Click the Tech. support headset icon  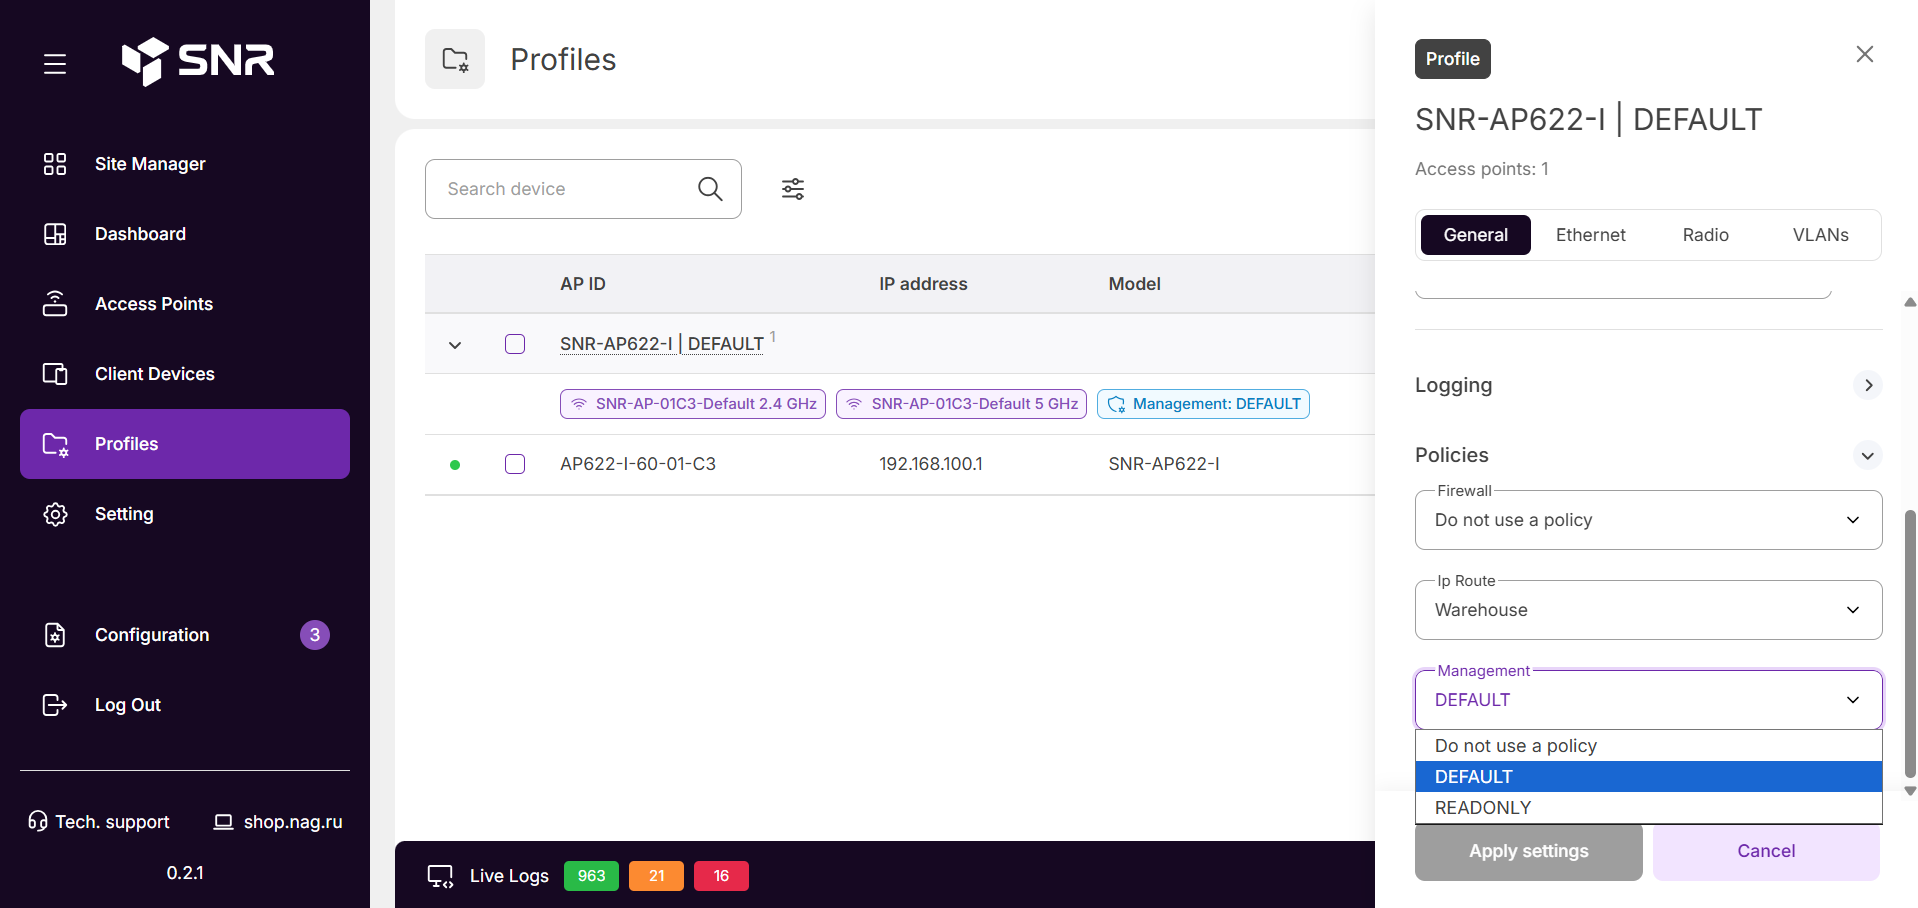(38, 821)
